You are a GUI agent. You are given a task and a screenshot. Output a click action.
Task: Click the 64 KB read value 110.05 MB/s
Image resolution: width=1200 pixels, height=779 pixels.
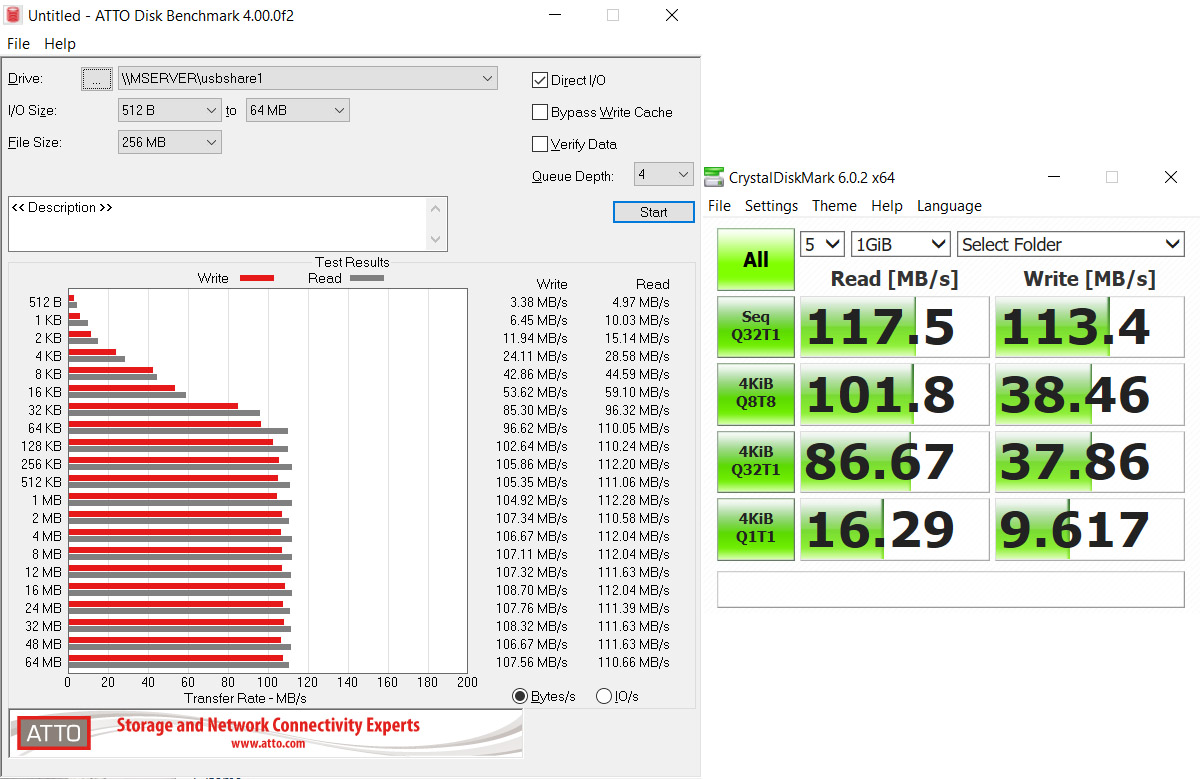(633, 428)
